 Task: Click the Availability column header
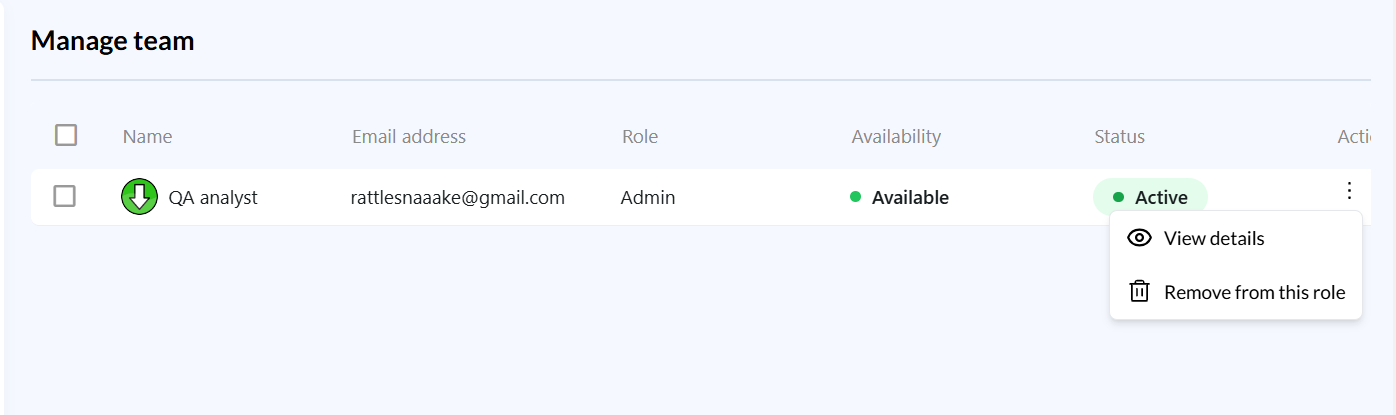tap(895, 136)
